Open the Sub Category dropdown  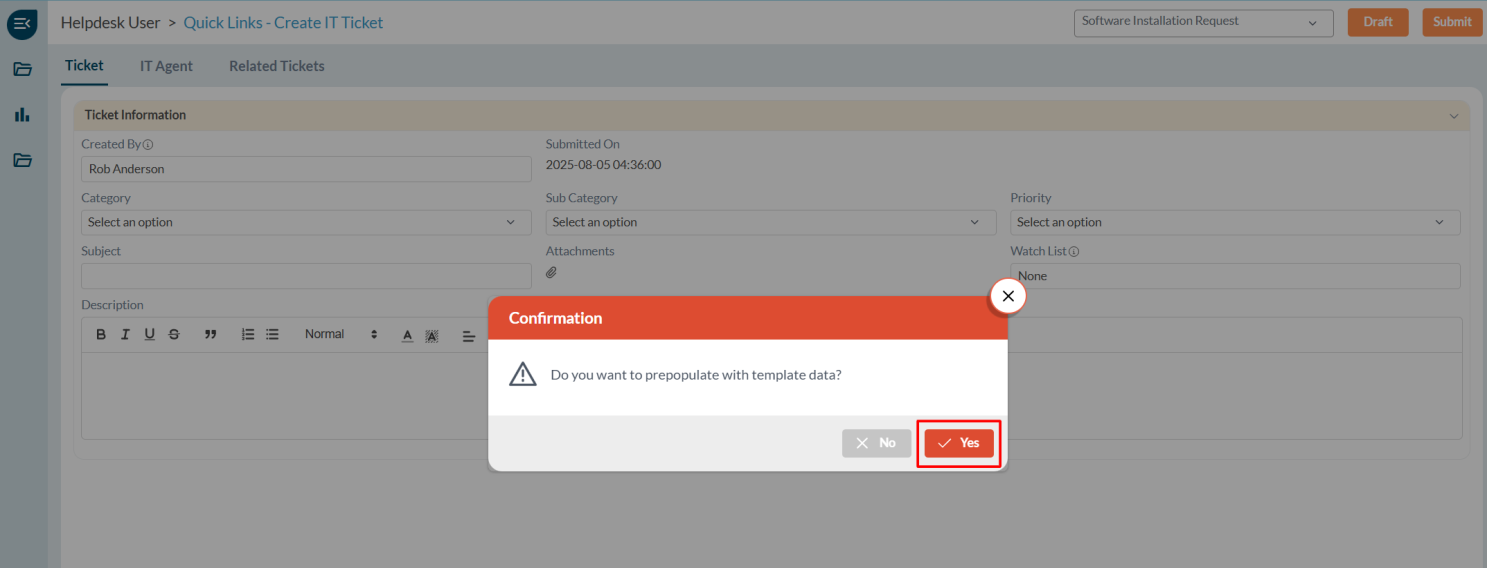tap(771, 222)
